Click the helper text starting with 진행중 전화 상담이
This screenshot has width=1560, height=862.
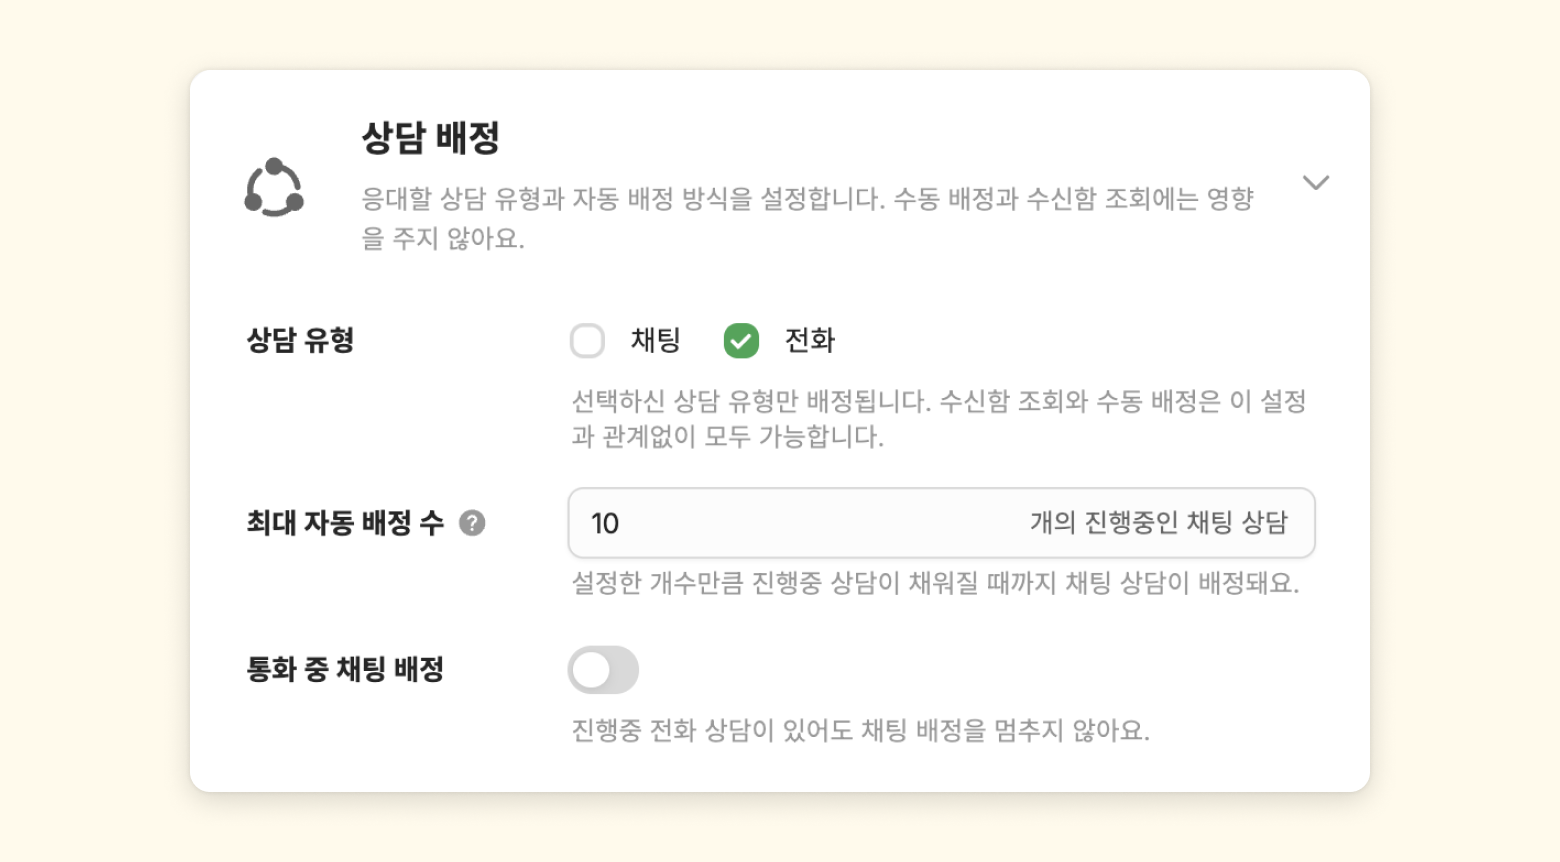point(860,731)
